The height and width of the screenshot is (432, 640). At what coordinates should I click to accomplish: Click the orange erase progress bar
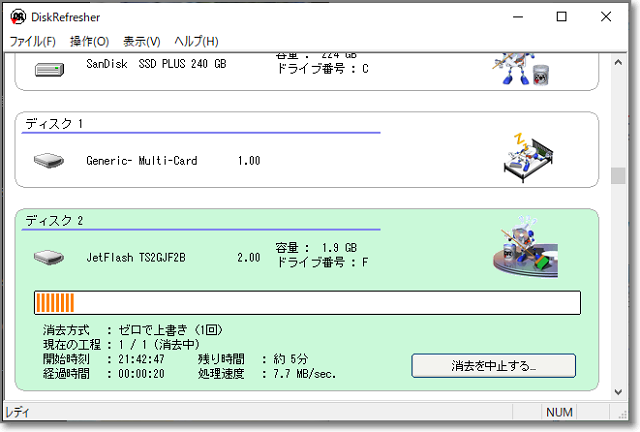pos(306,303)
